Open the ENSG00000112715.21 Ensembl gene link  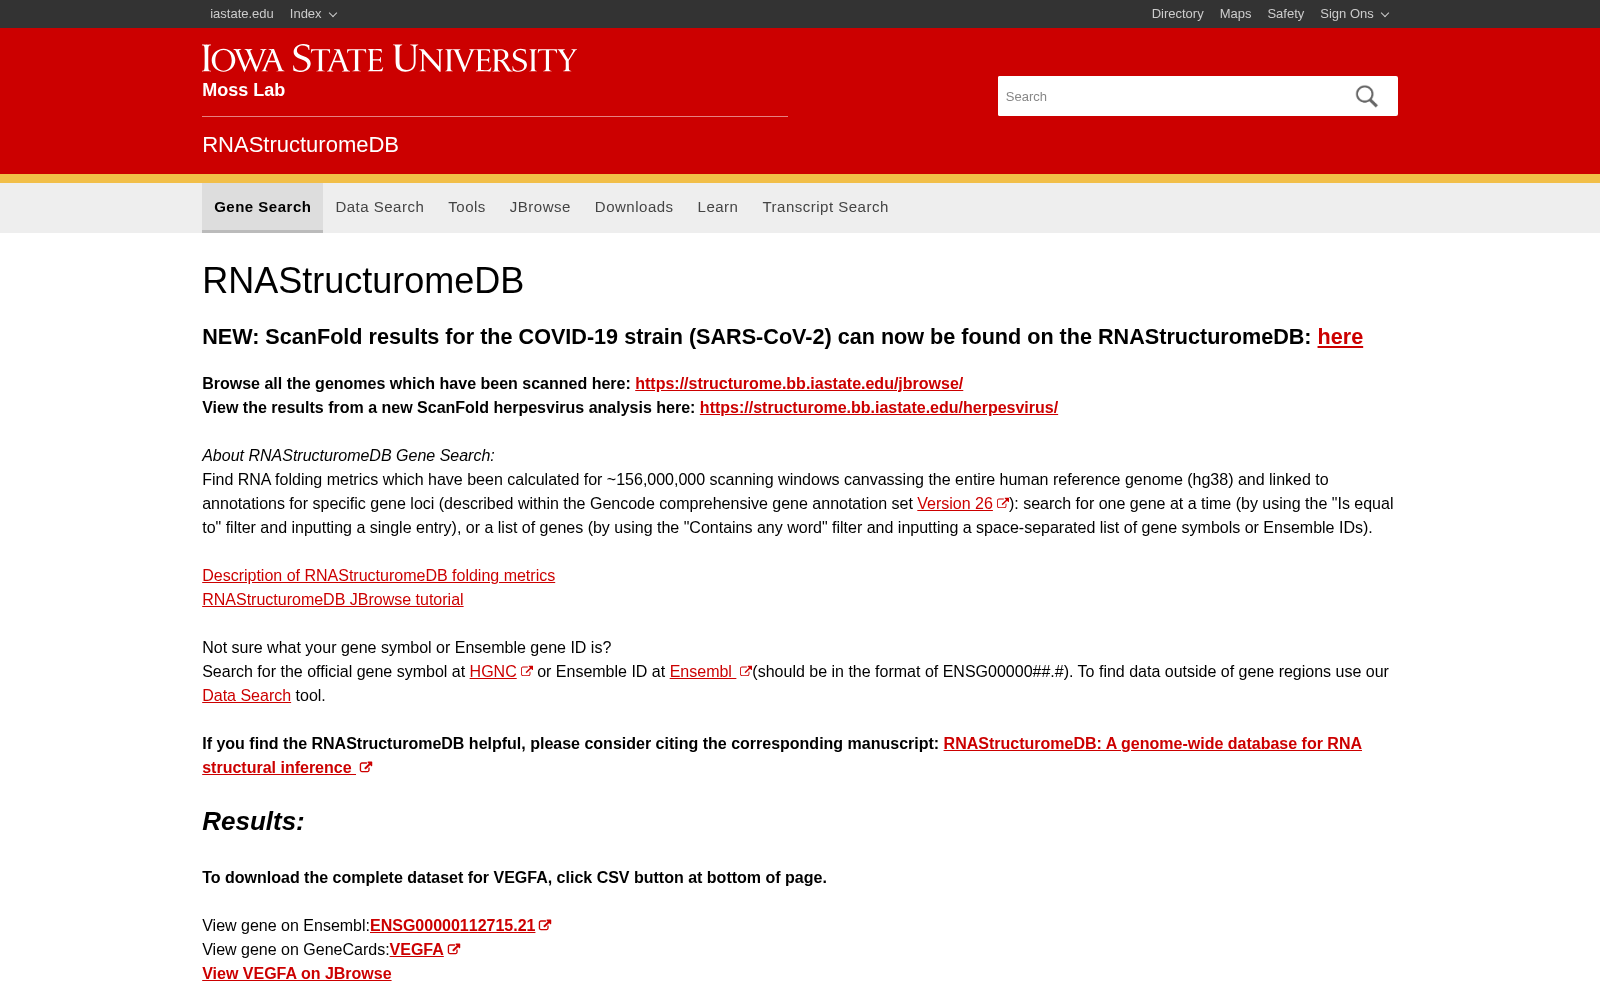pyautogui.click(x=452, y=926)
